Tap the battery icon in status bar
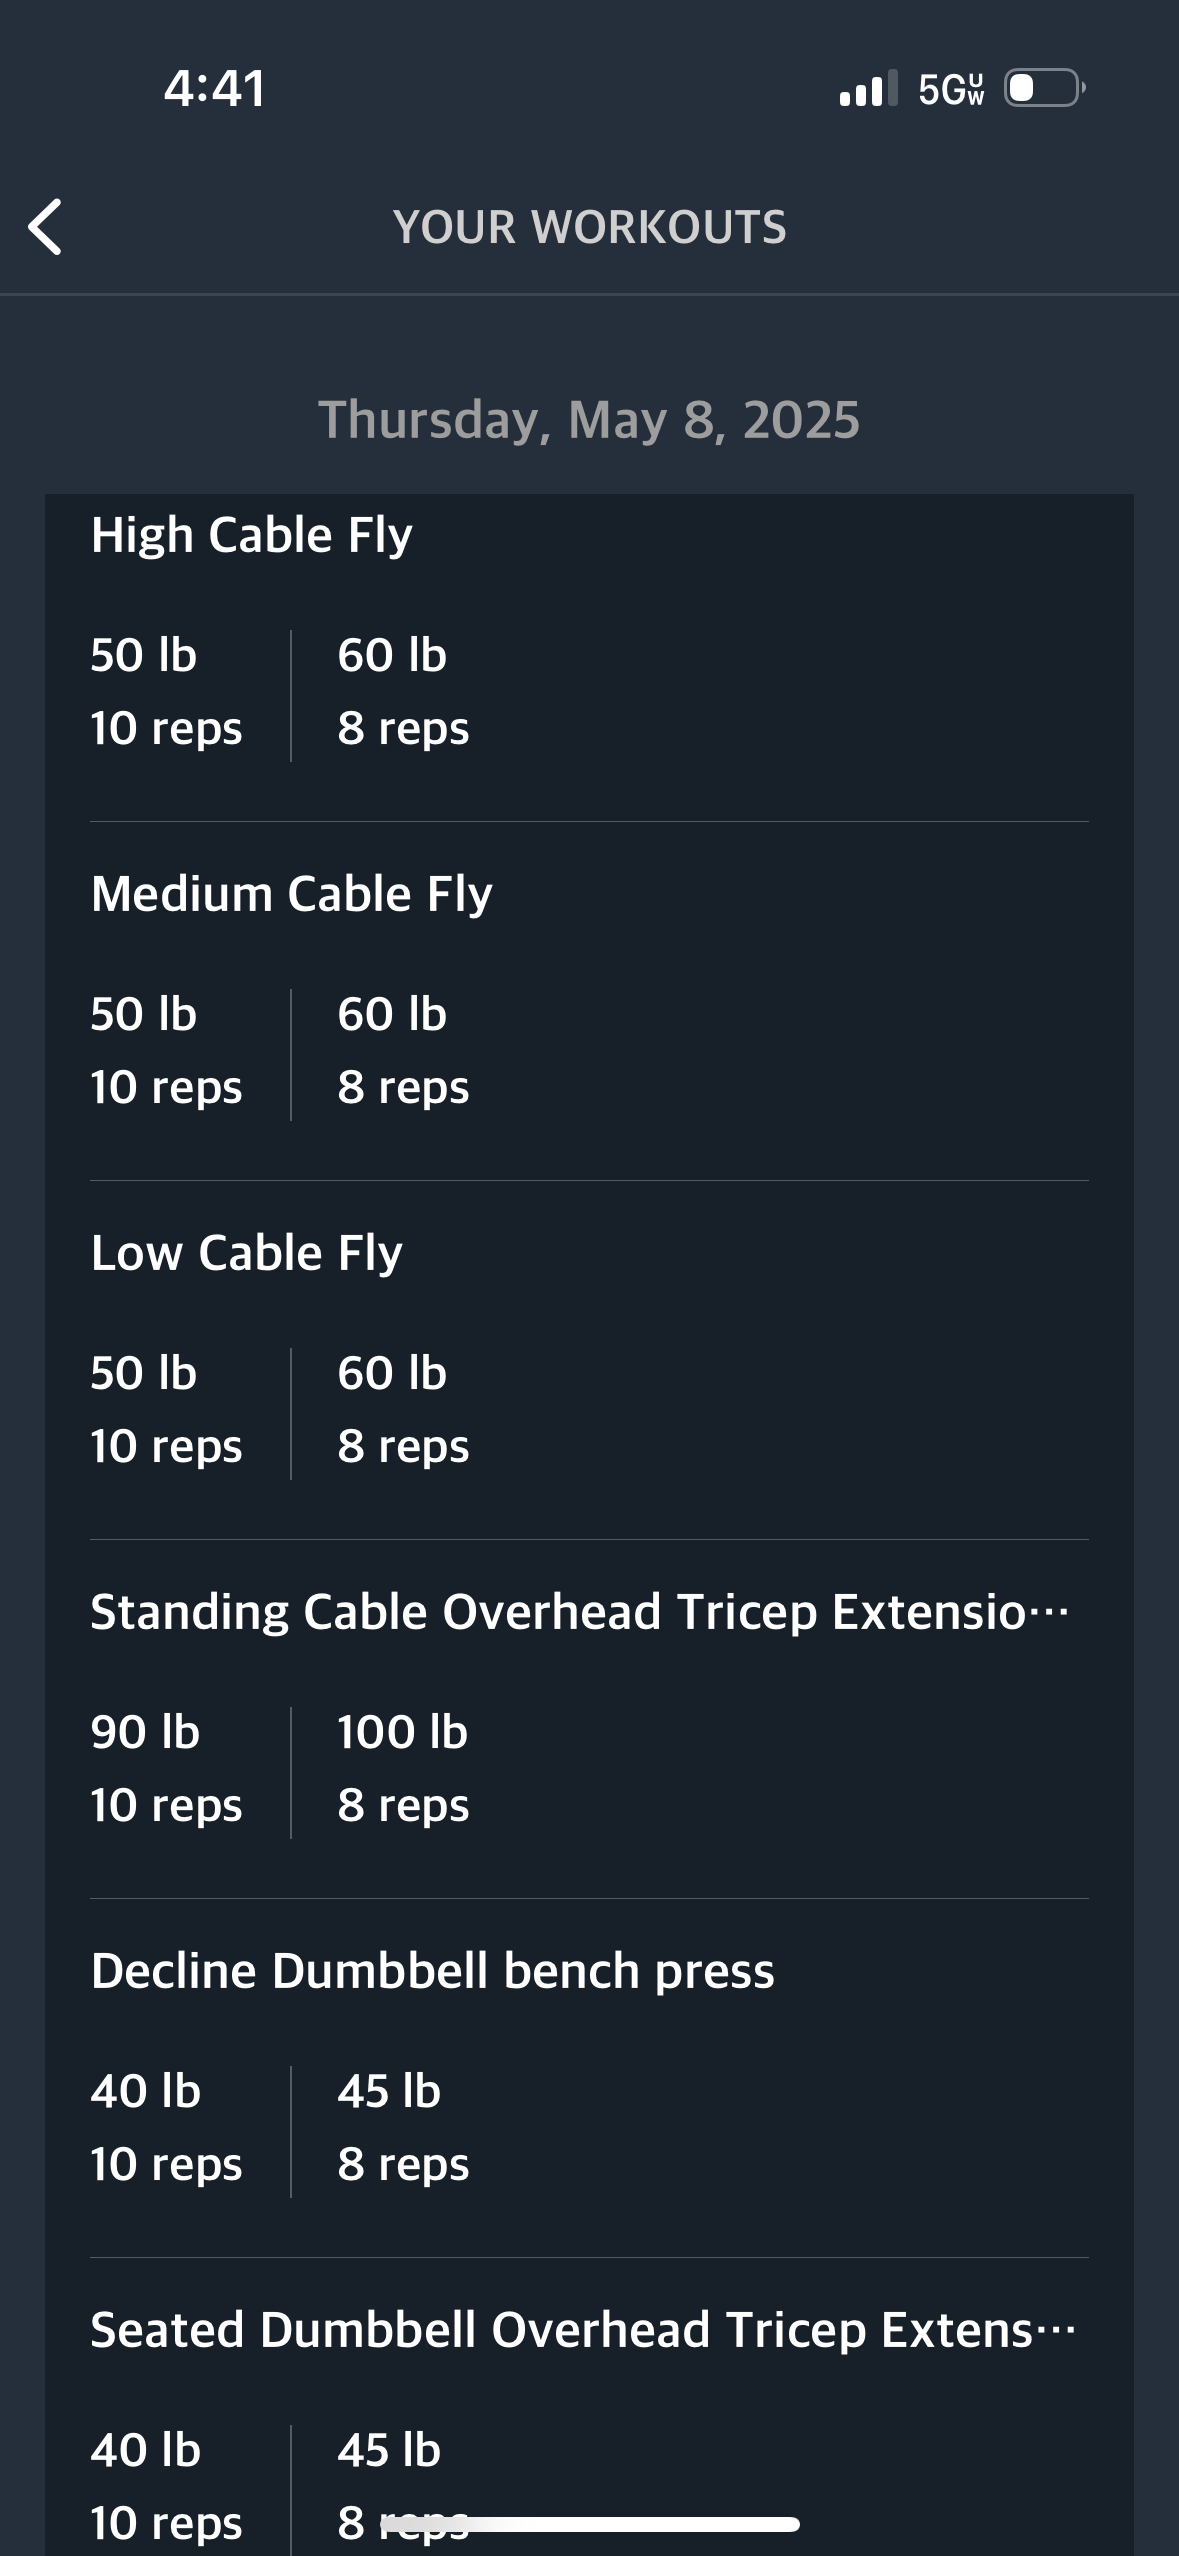Viewport: 1179px width, 2556px height. (x=1044, y=89)
